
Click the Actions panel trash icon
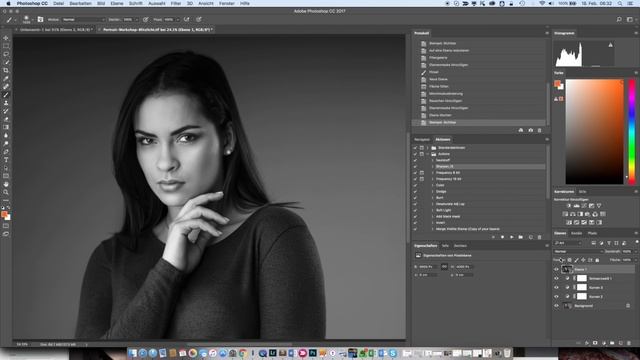click(539, 237)
